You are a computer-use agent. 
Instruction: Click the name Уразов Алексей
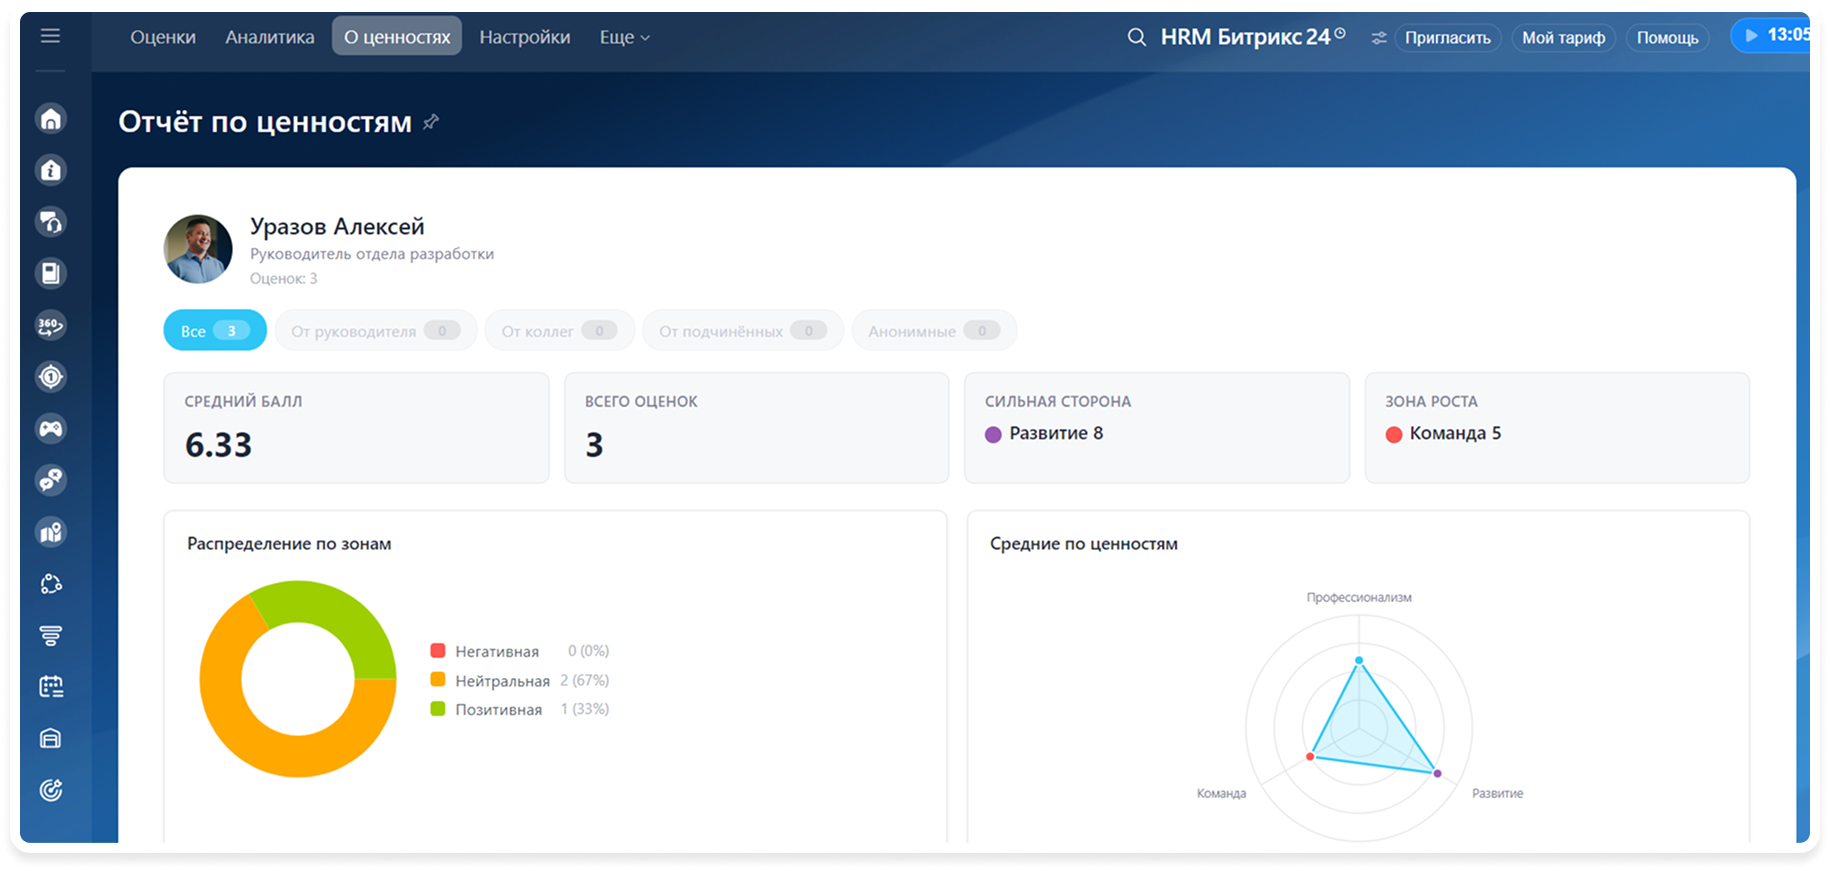[x=337, y=227]
